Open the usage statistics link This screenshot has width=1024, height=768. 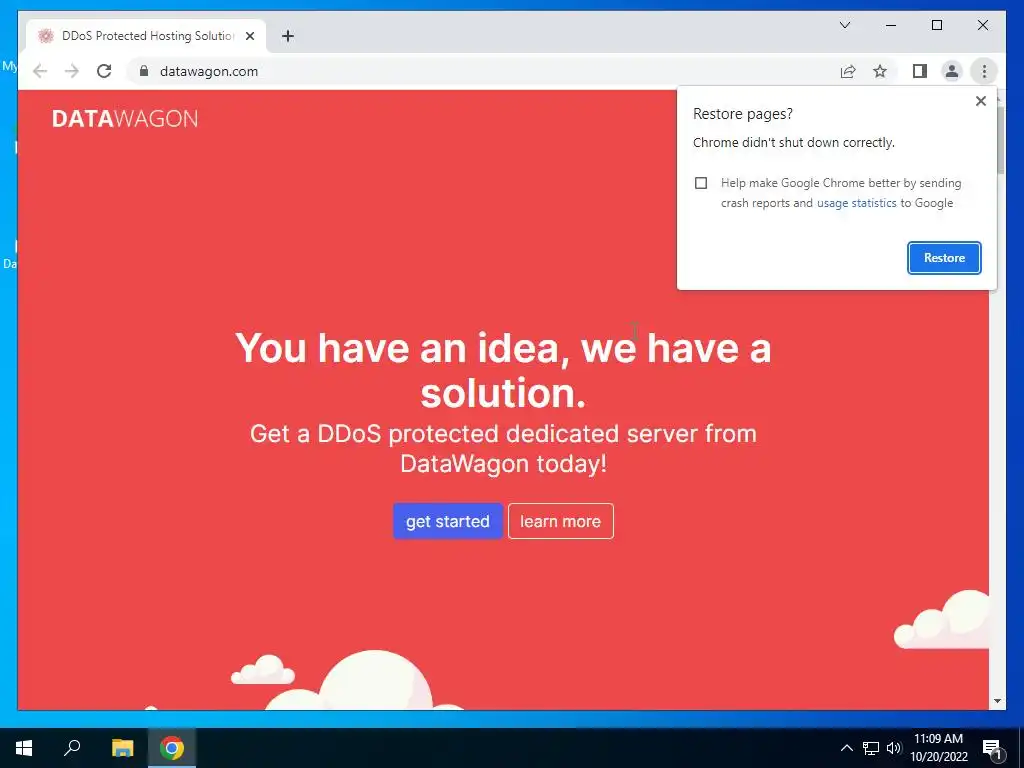[x=856, y=203]
